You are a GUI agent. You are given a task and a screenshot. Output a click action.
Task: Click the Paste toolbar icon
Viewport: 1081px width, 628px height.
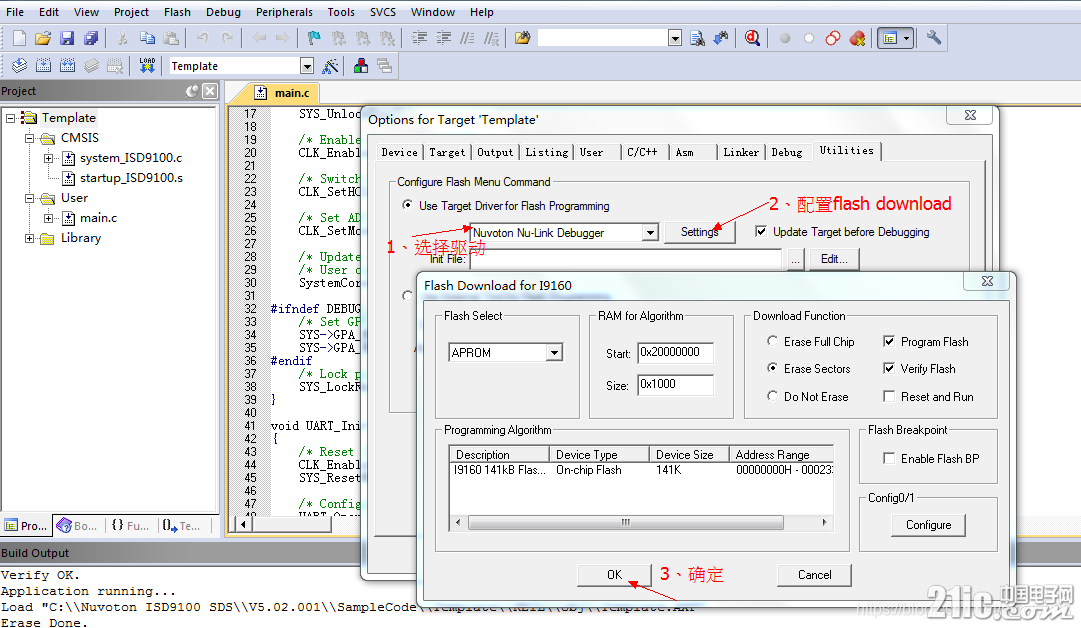(x=171, y=38)
